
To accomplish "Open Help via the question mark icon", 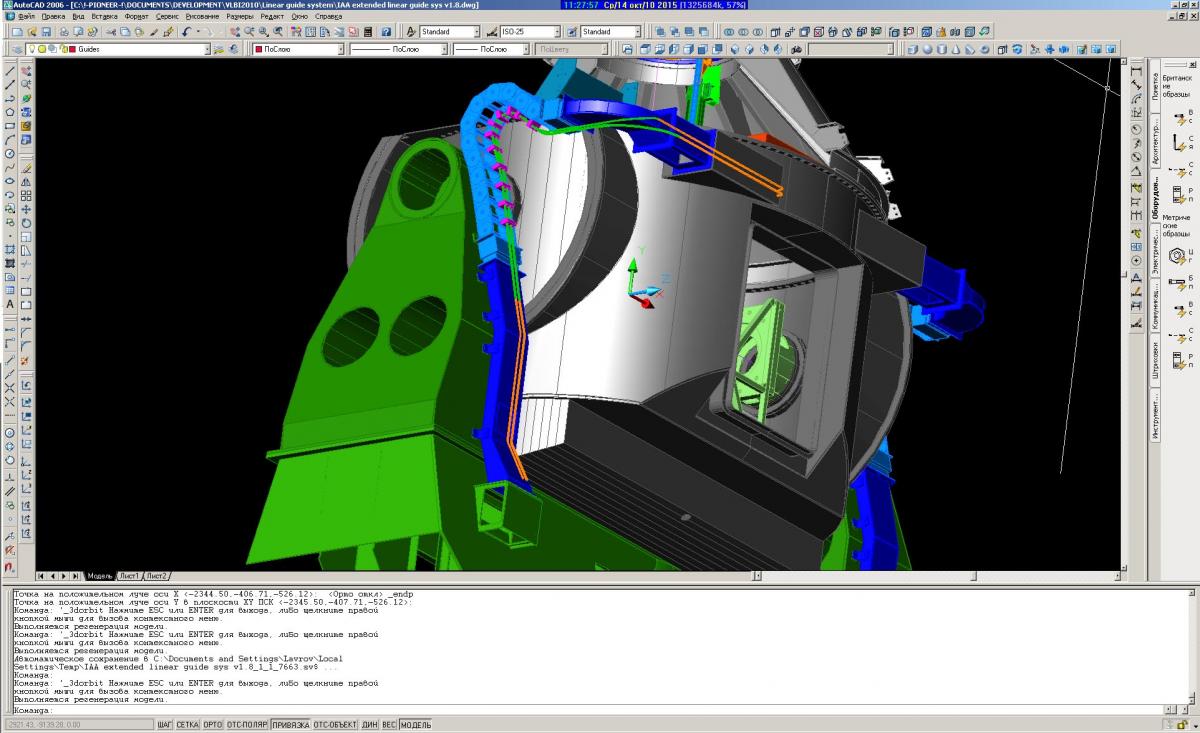I will tap(386, 32).
